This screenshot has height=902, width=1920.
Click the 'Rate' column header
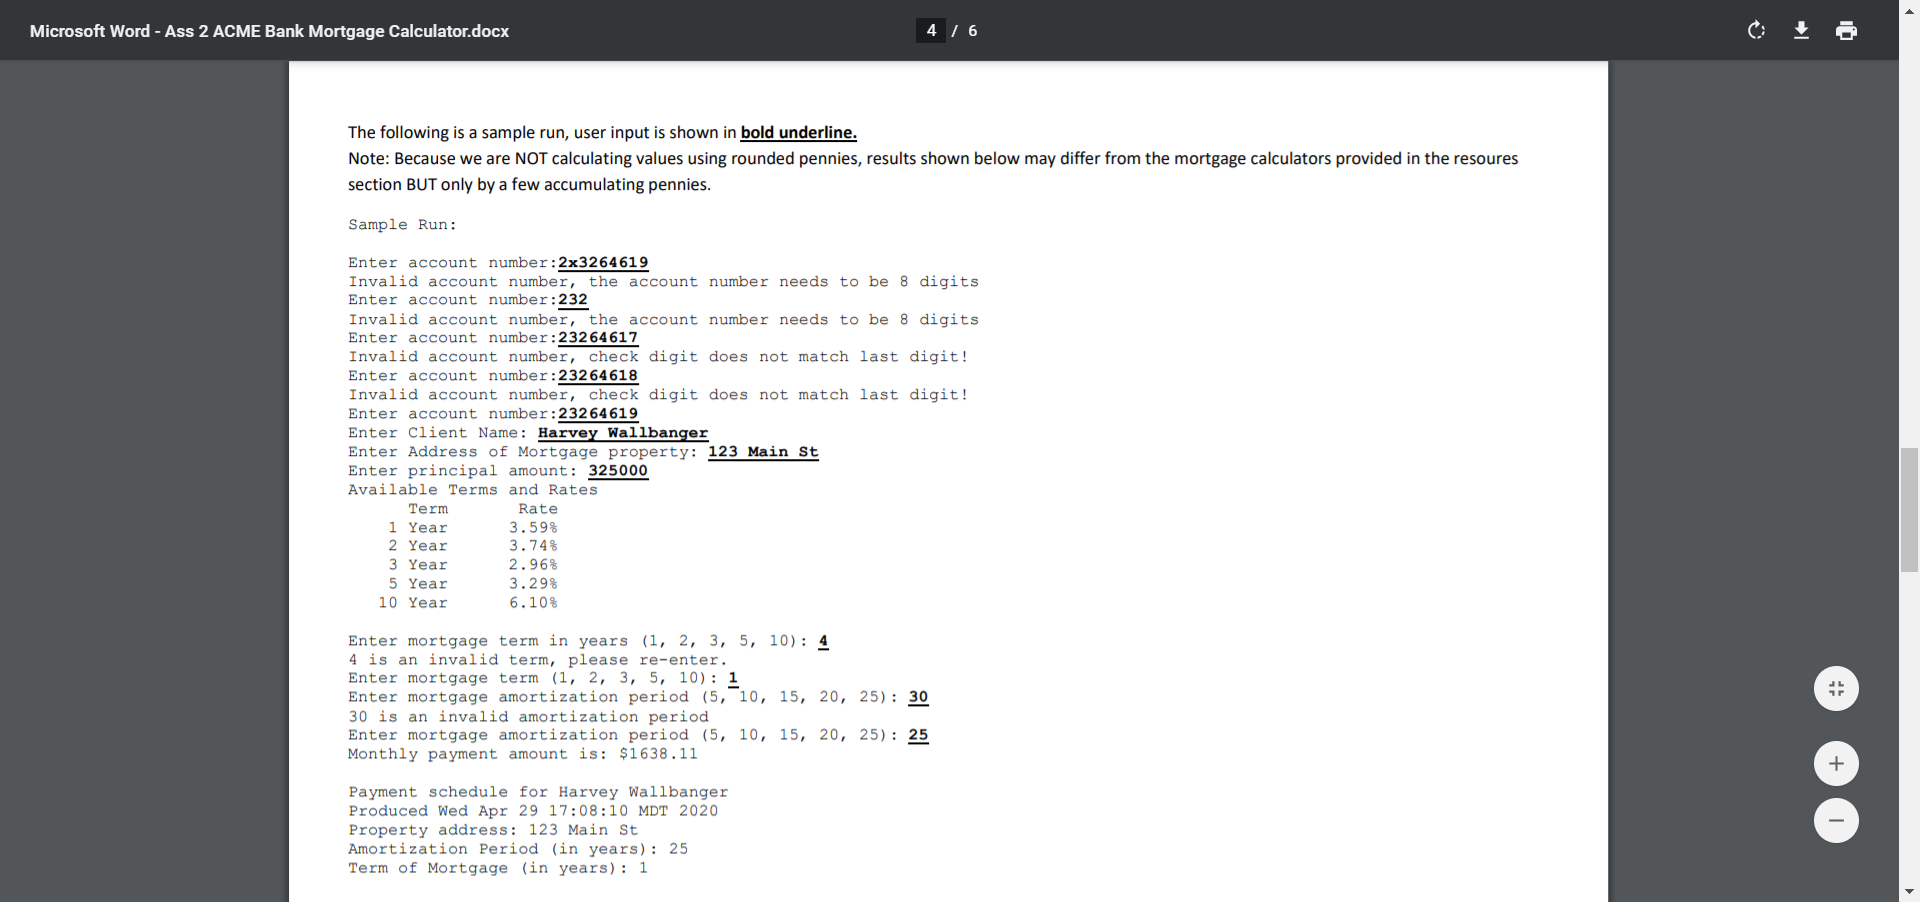pyautogui.click(x=538, y=509)
